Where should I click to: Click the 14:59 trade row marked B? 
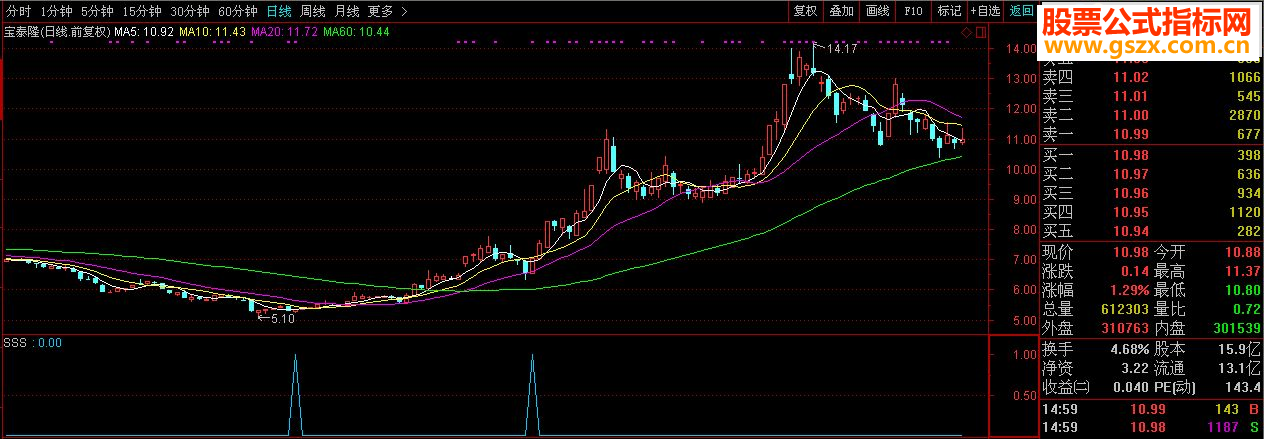(1151, 410)
